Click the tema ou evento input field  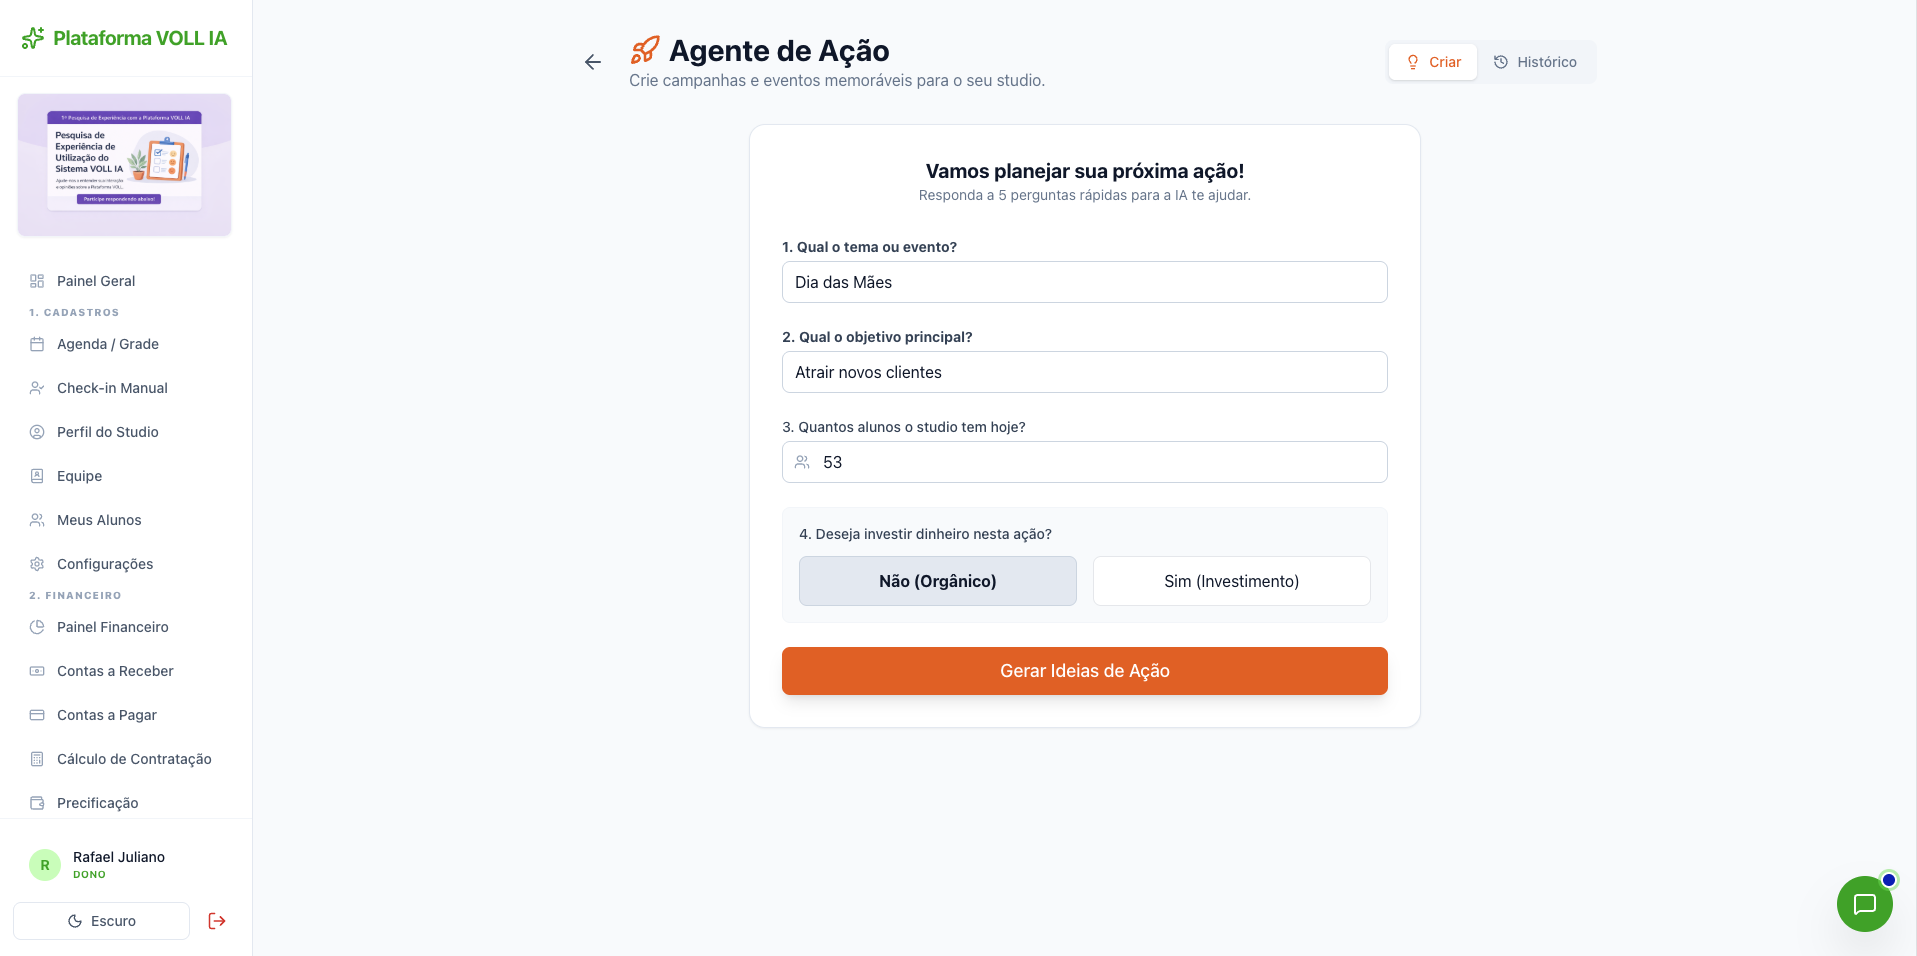pyautogui.click(x=1084, y=282)
